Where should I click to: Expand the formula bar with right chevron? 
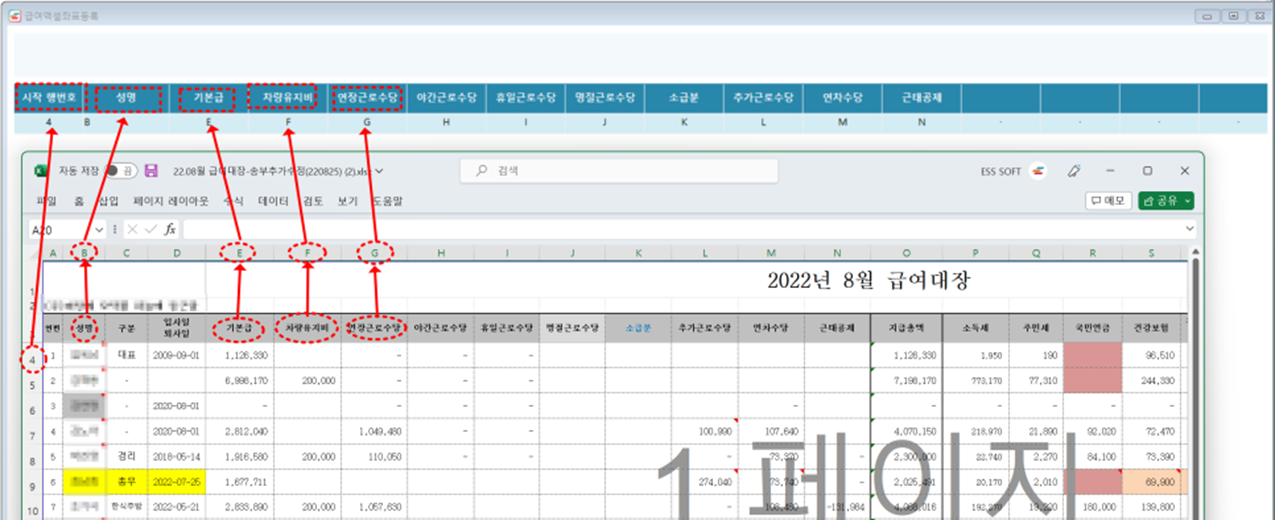click(1189, 229)
